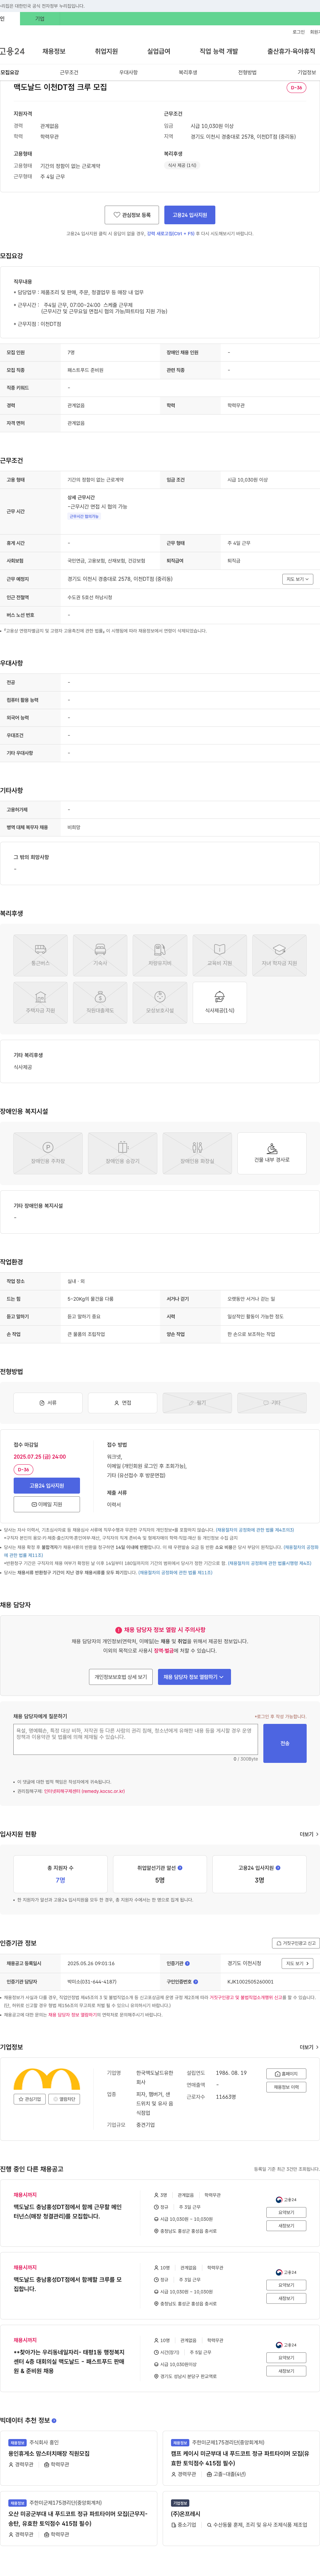Click top 고용24 입사지원 button
Screen dimensions: 320x2576
tap(190, 215)
